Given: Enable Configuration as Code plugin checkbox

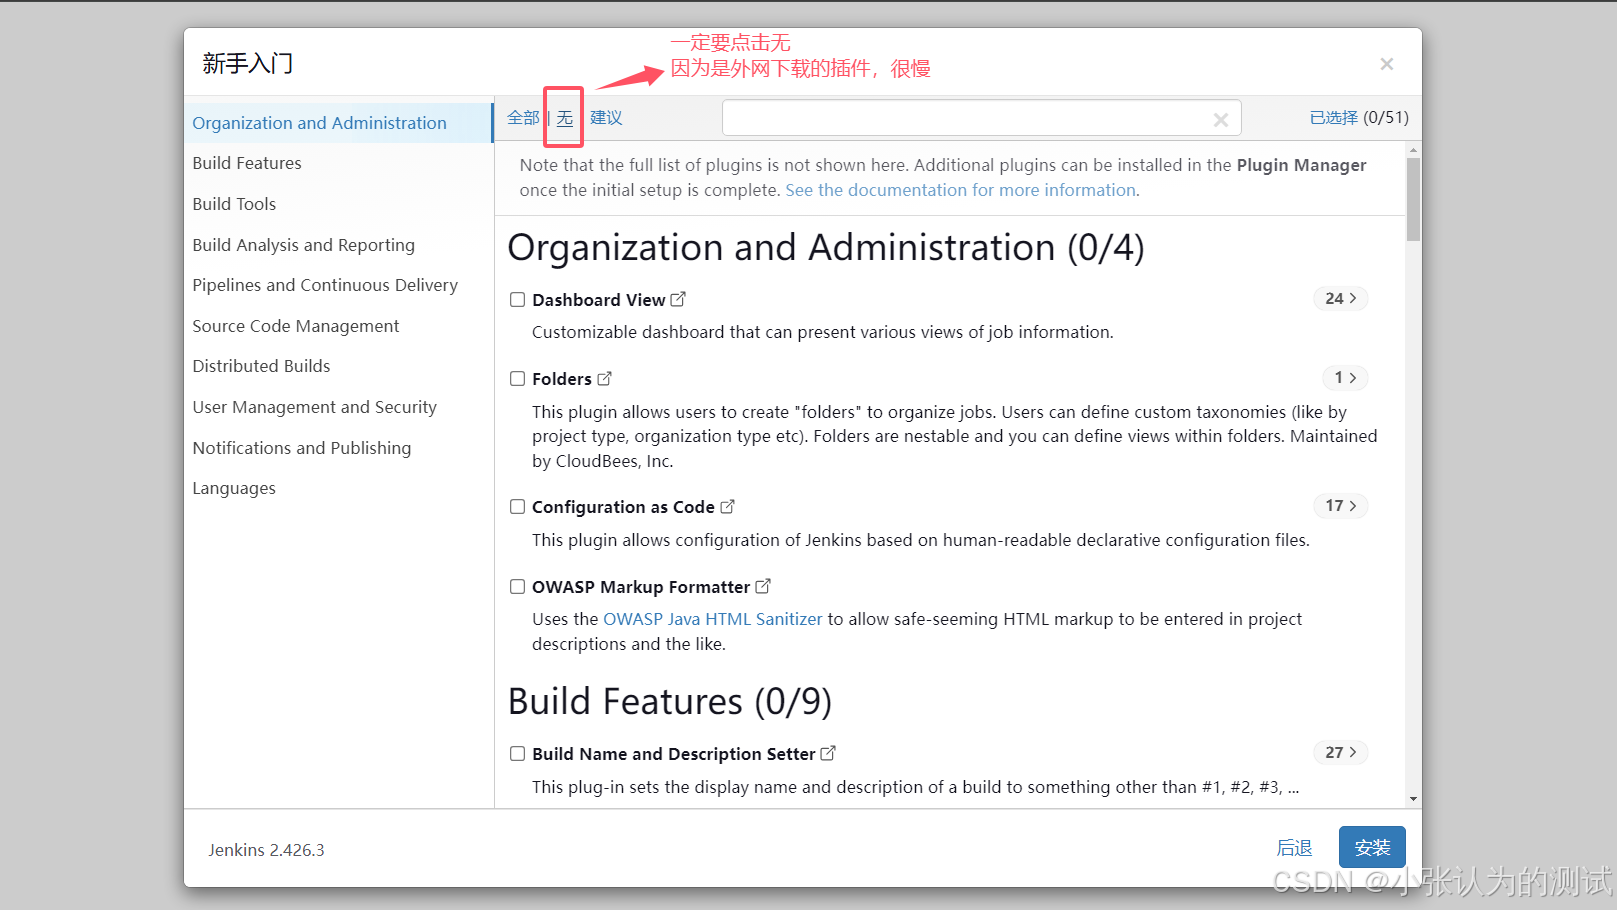Looking at the screenshot, I should (x=517, y=506).
